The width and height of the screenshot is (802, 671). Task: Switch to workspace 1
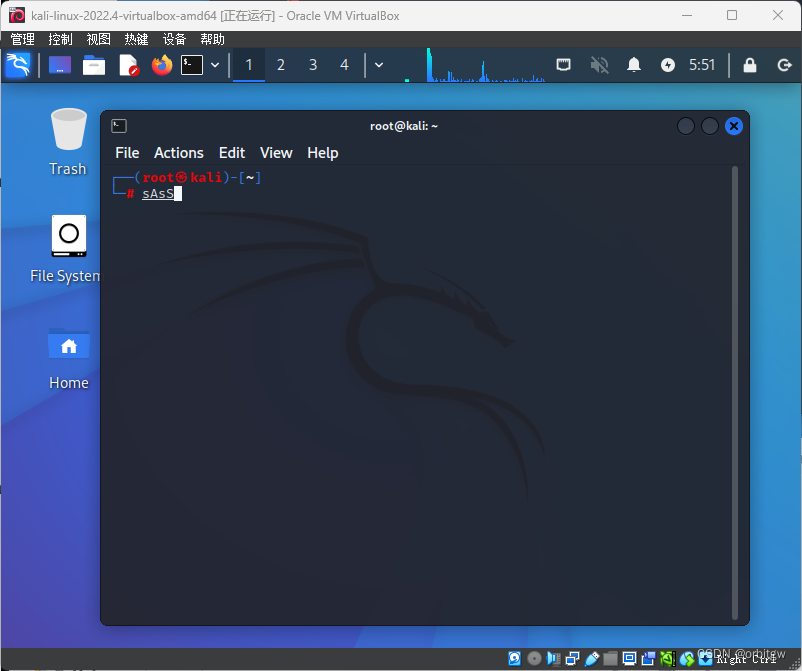click(249, 65)
